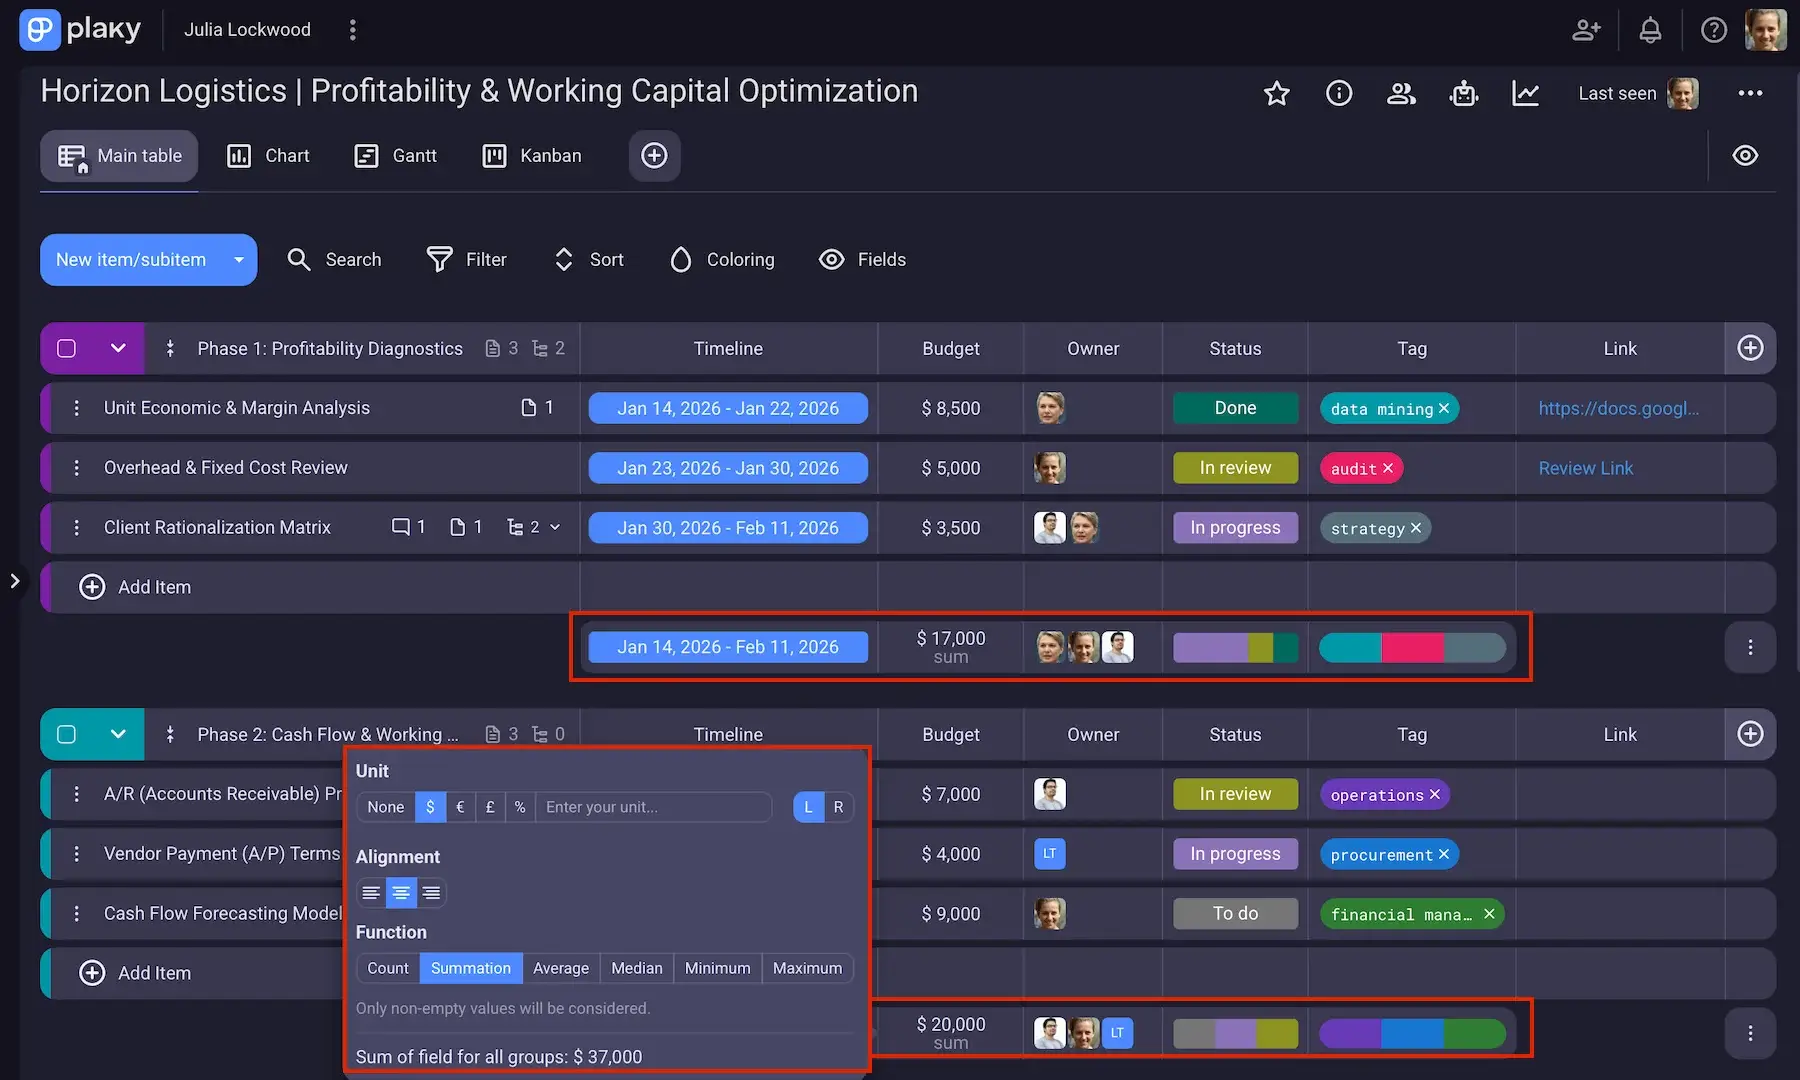
Task: Click the Plaky logo icon
Action: (x=40, y=30)
